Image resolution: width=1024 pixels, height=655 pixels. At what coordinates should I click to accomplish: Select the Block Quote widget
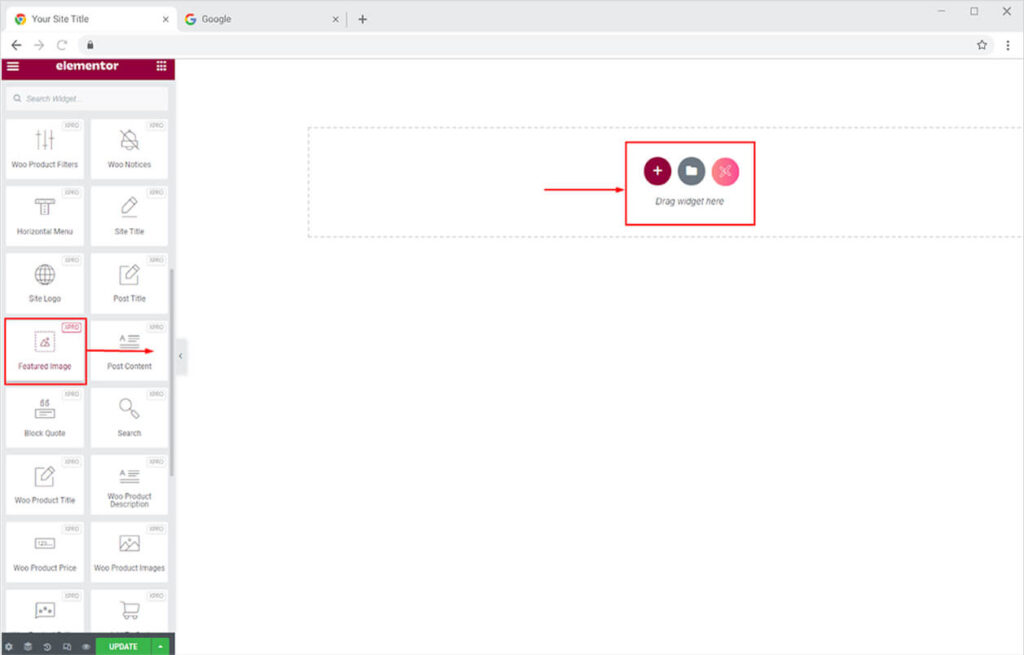click(x=45, y=417)
